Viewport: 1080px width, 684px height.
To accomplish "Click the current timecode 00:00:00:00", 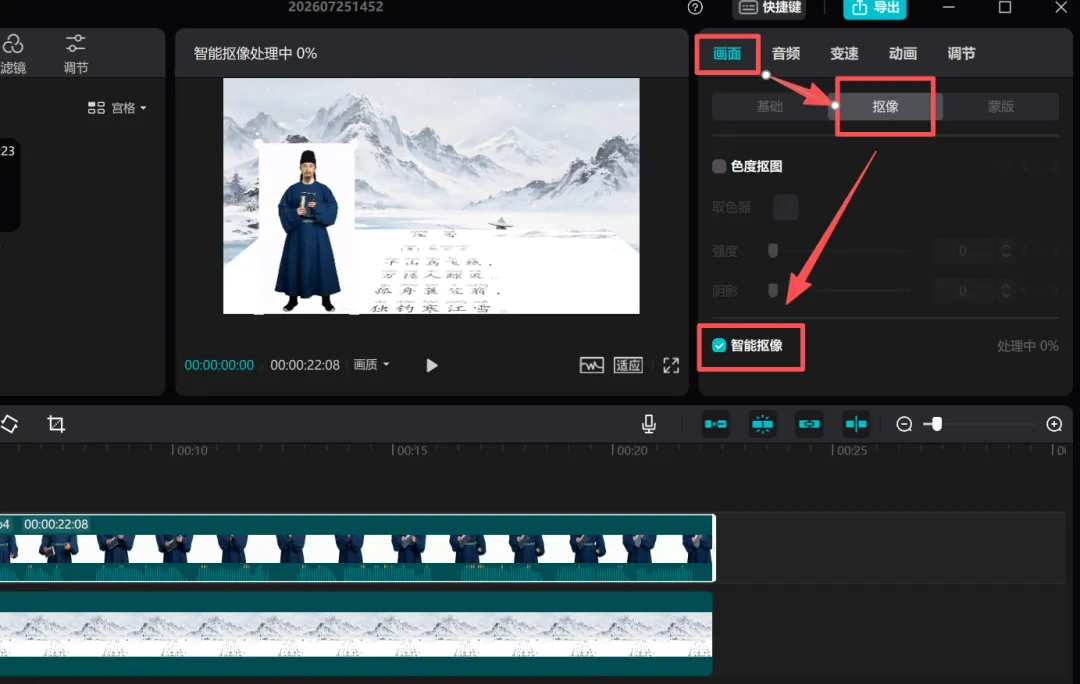I will pyautogui.click(x=219, y=365).
